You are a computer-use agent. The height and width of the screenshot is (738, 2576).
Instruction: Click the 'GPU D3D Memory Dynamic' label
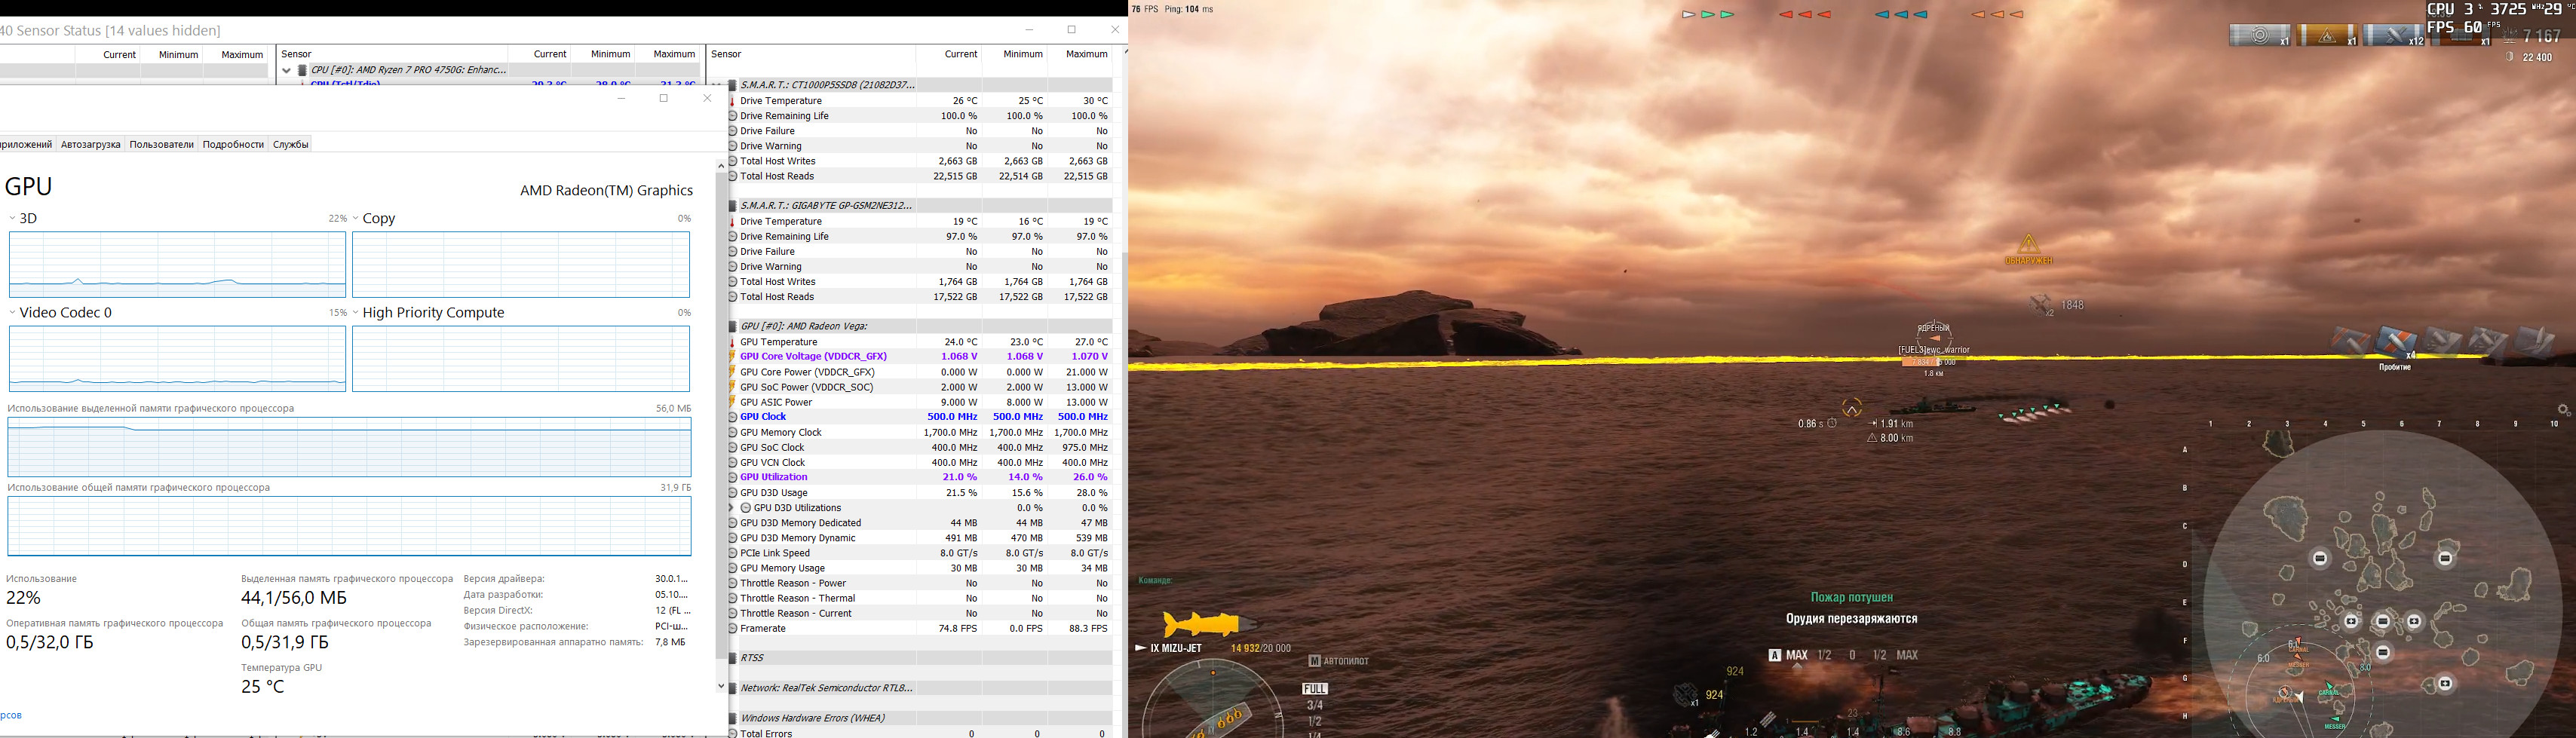point(798,538)
